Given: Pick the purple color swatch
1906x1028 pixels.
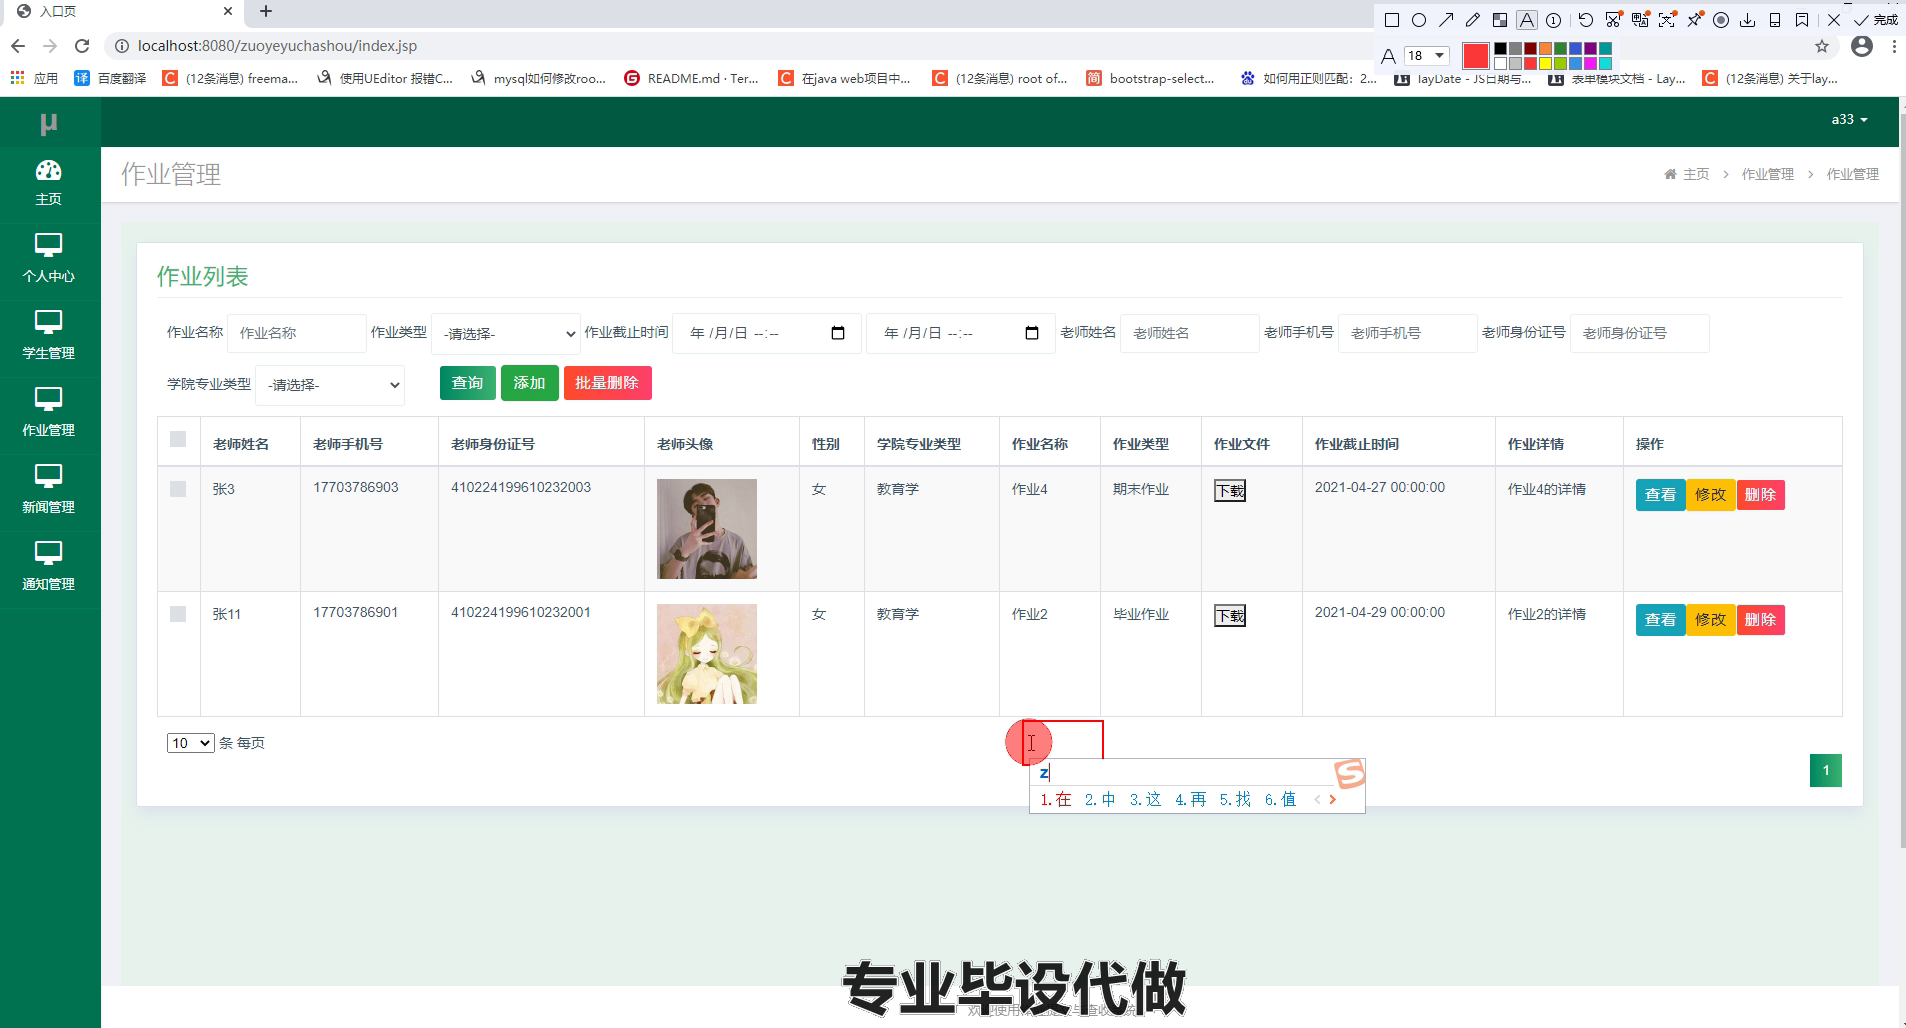Looking at the screenshot, I should [1590, 48].
